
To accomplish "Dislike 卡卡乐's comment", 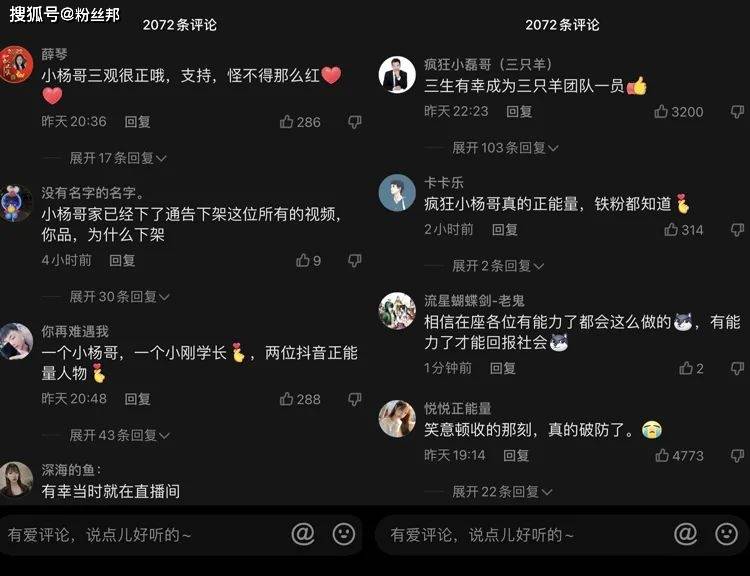I will point(737,230).
